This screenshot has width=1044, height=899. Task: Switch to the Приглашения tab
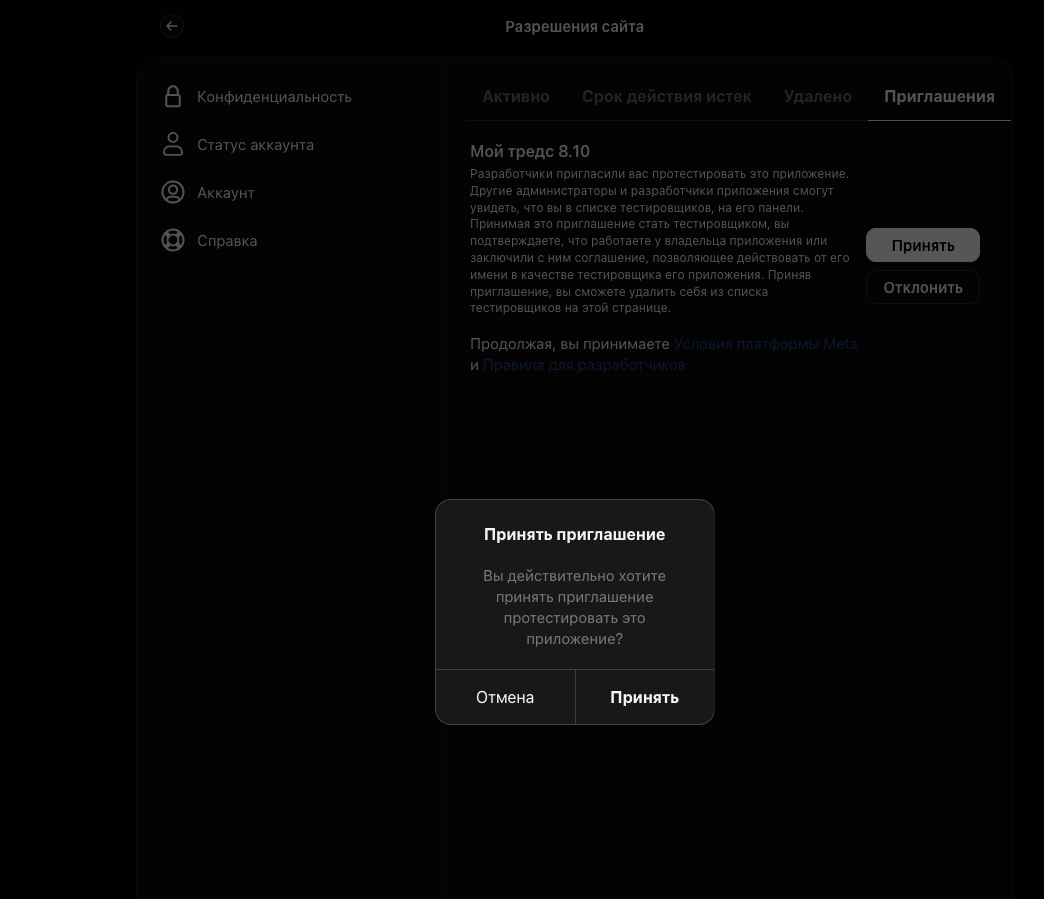(939, 97)
